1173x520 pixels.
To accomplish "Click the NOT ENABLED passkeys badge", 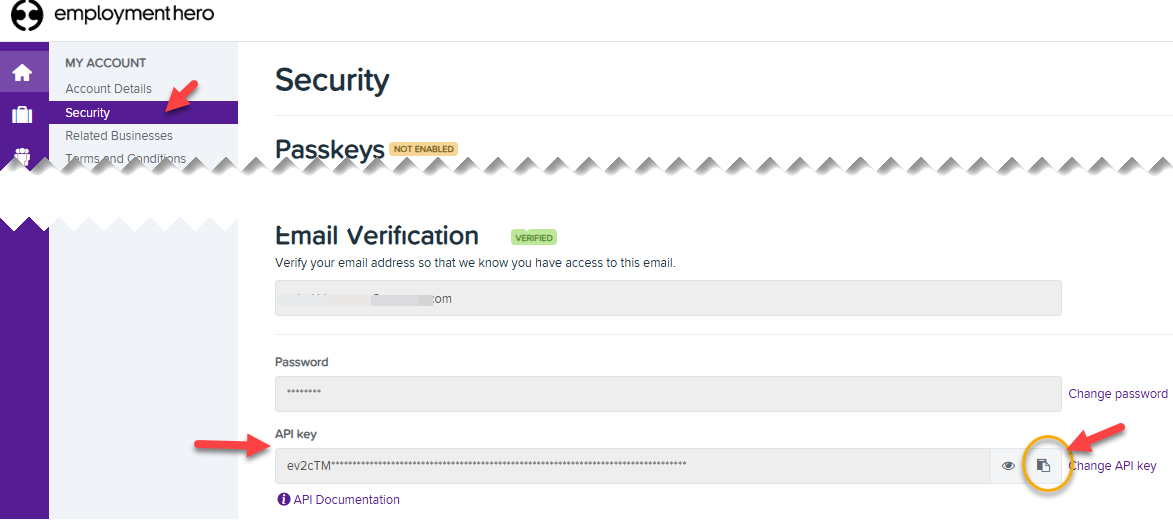I will pyautogui.click(x=424, y=149).
